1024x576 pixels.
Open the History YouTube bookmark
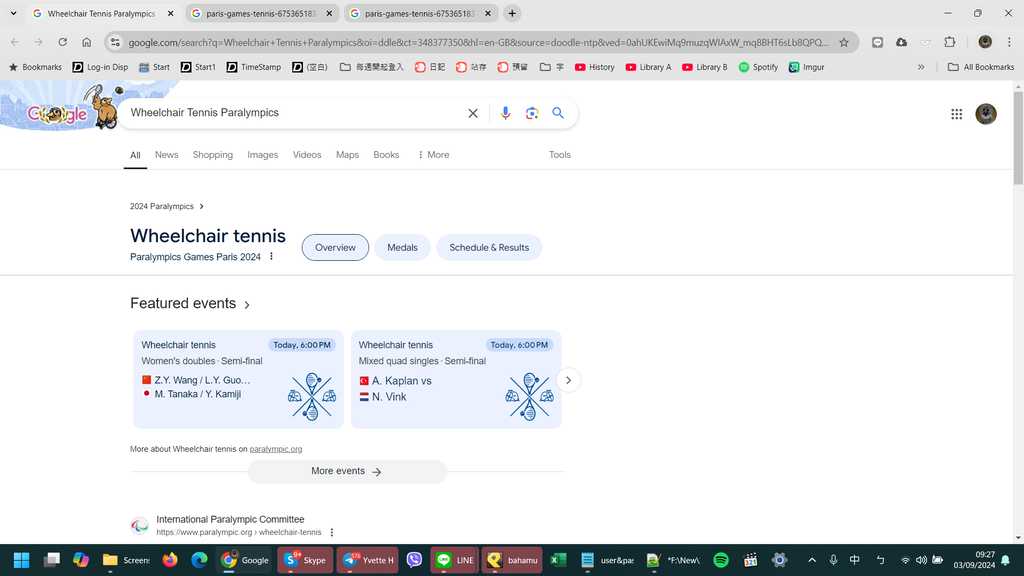(594, 67)
